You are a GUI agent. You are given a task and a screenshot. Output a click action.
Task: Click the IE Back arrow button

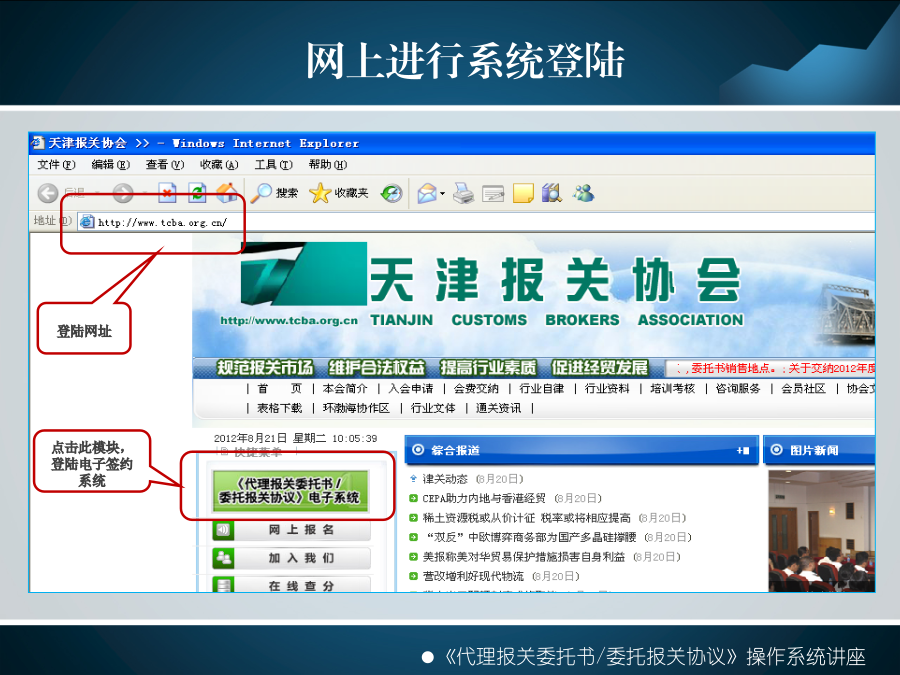(48, 193)
